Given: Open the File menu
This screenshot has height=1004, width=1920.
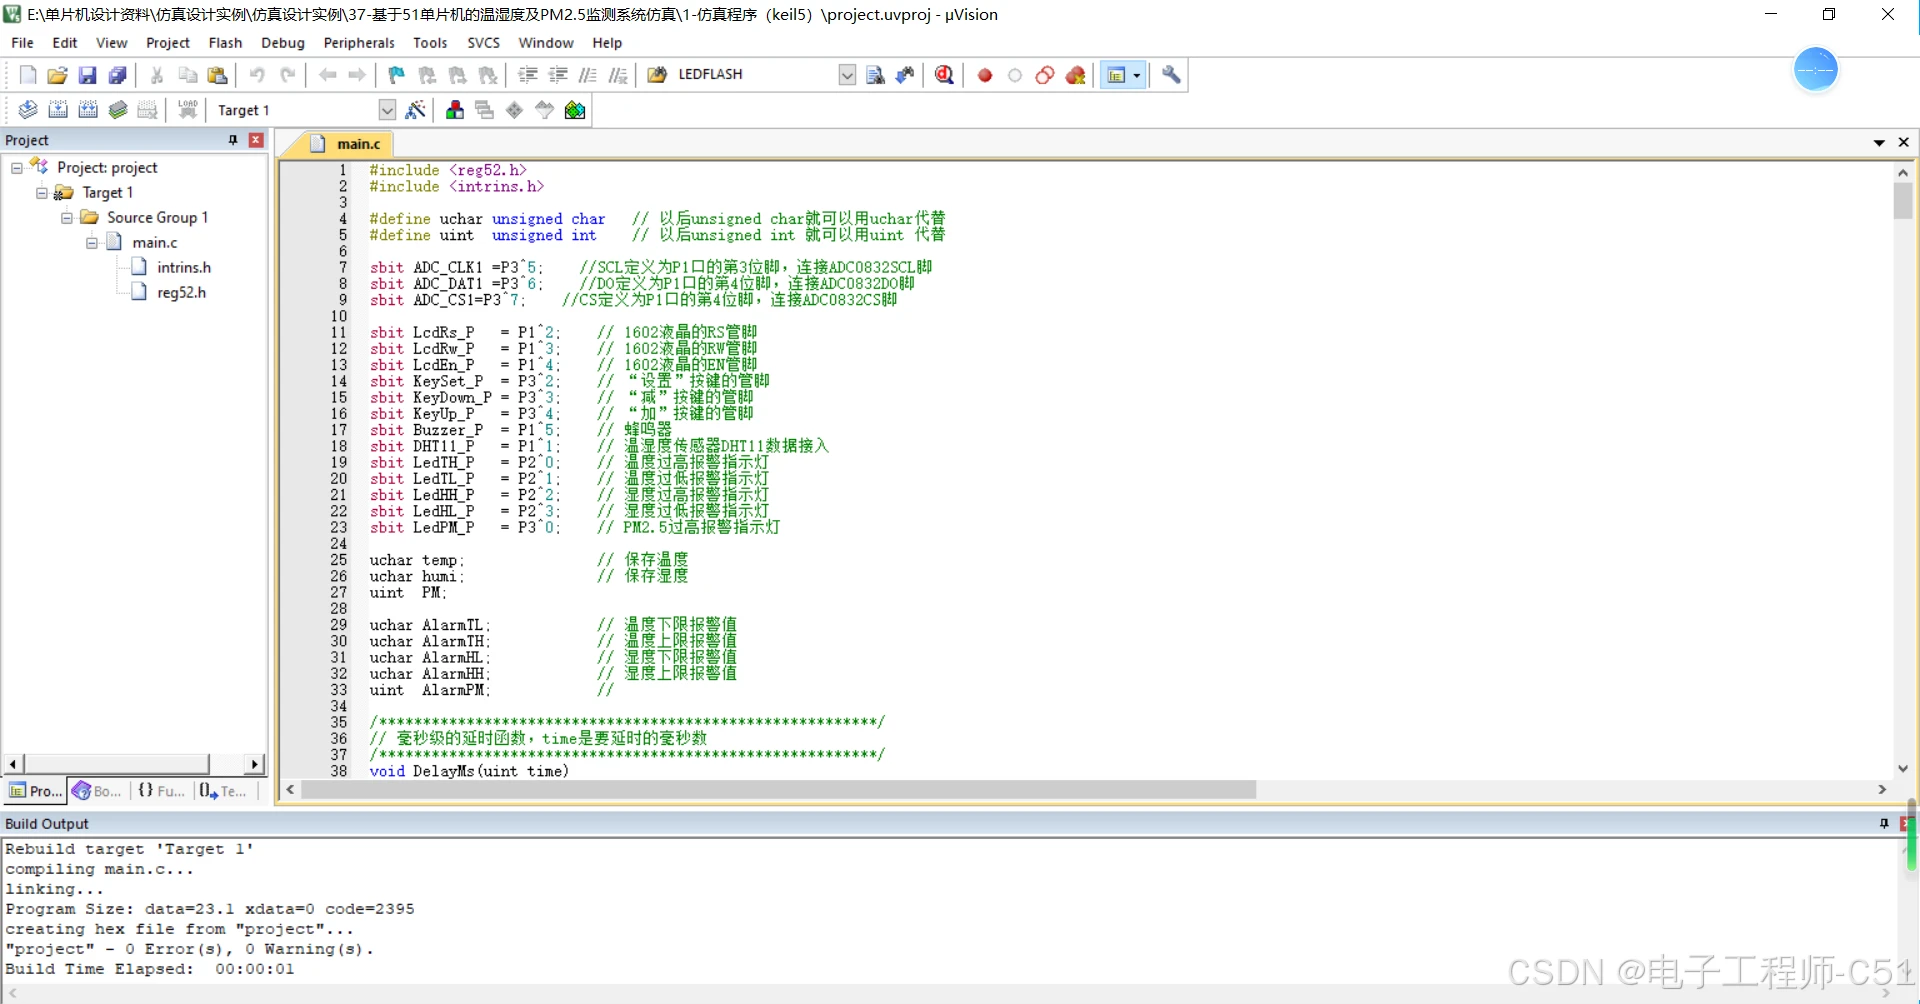Looking at the screenshot, I should 22,43.
